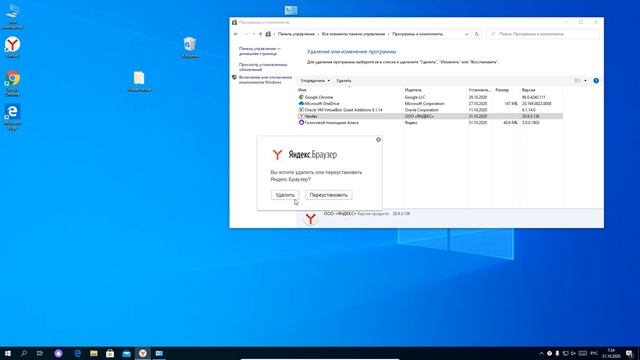Refresh the Programs and Features list

[x=477, y=34]
